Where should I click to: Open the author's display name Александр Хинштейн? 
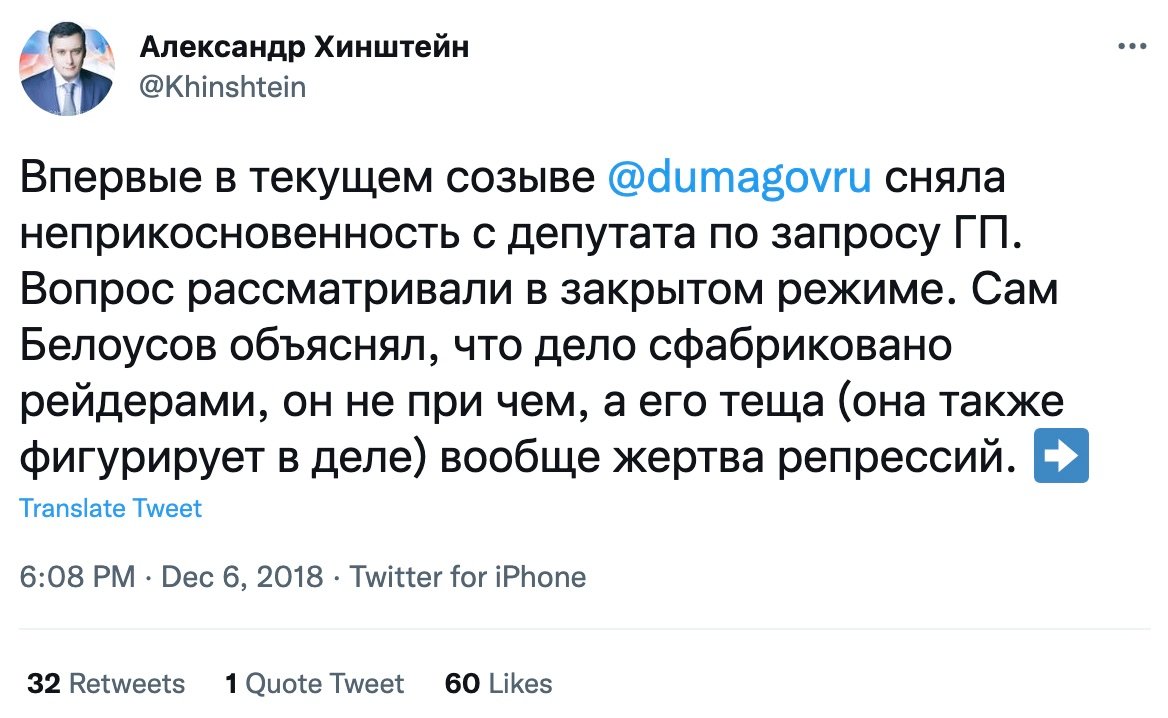[x=305, y=45]
